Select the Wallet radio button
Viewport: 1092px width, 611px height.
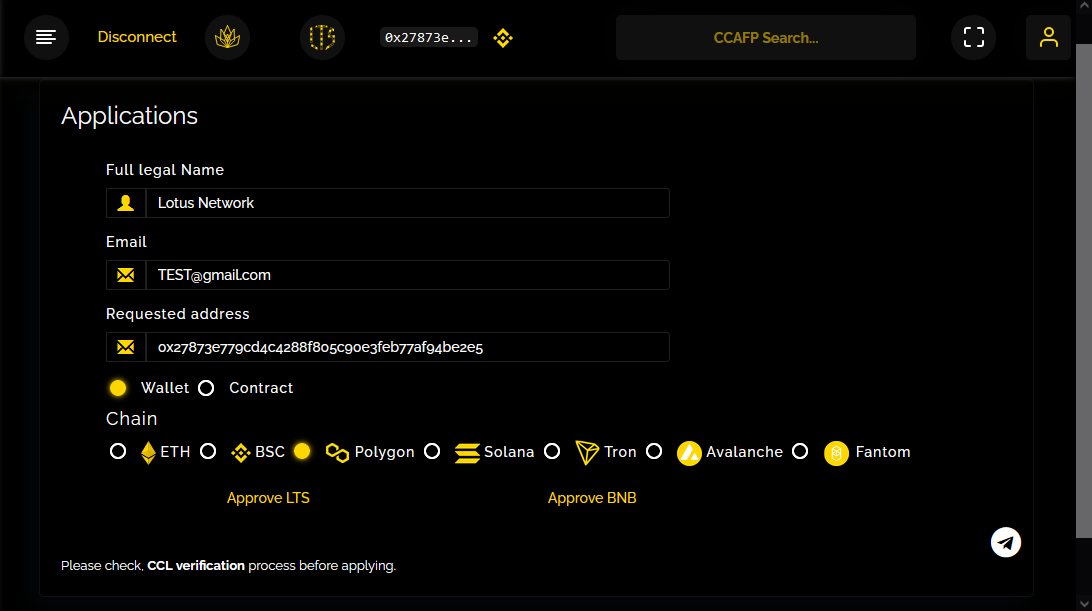tap(118, 388)
